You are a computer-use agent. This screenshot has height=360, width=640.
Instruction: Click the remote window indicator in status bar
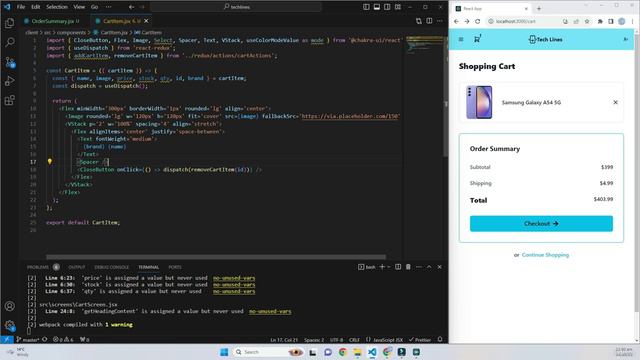click(7, 339)
